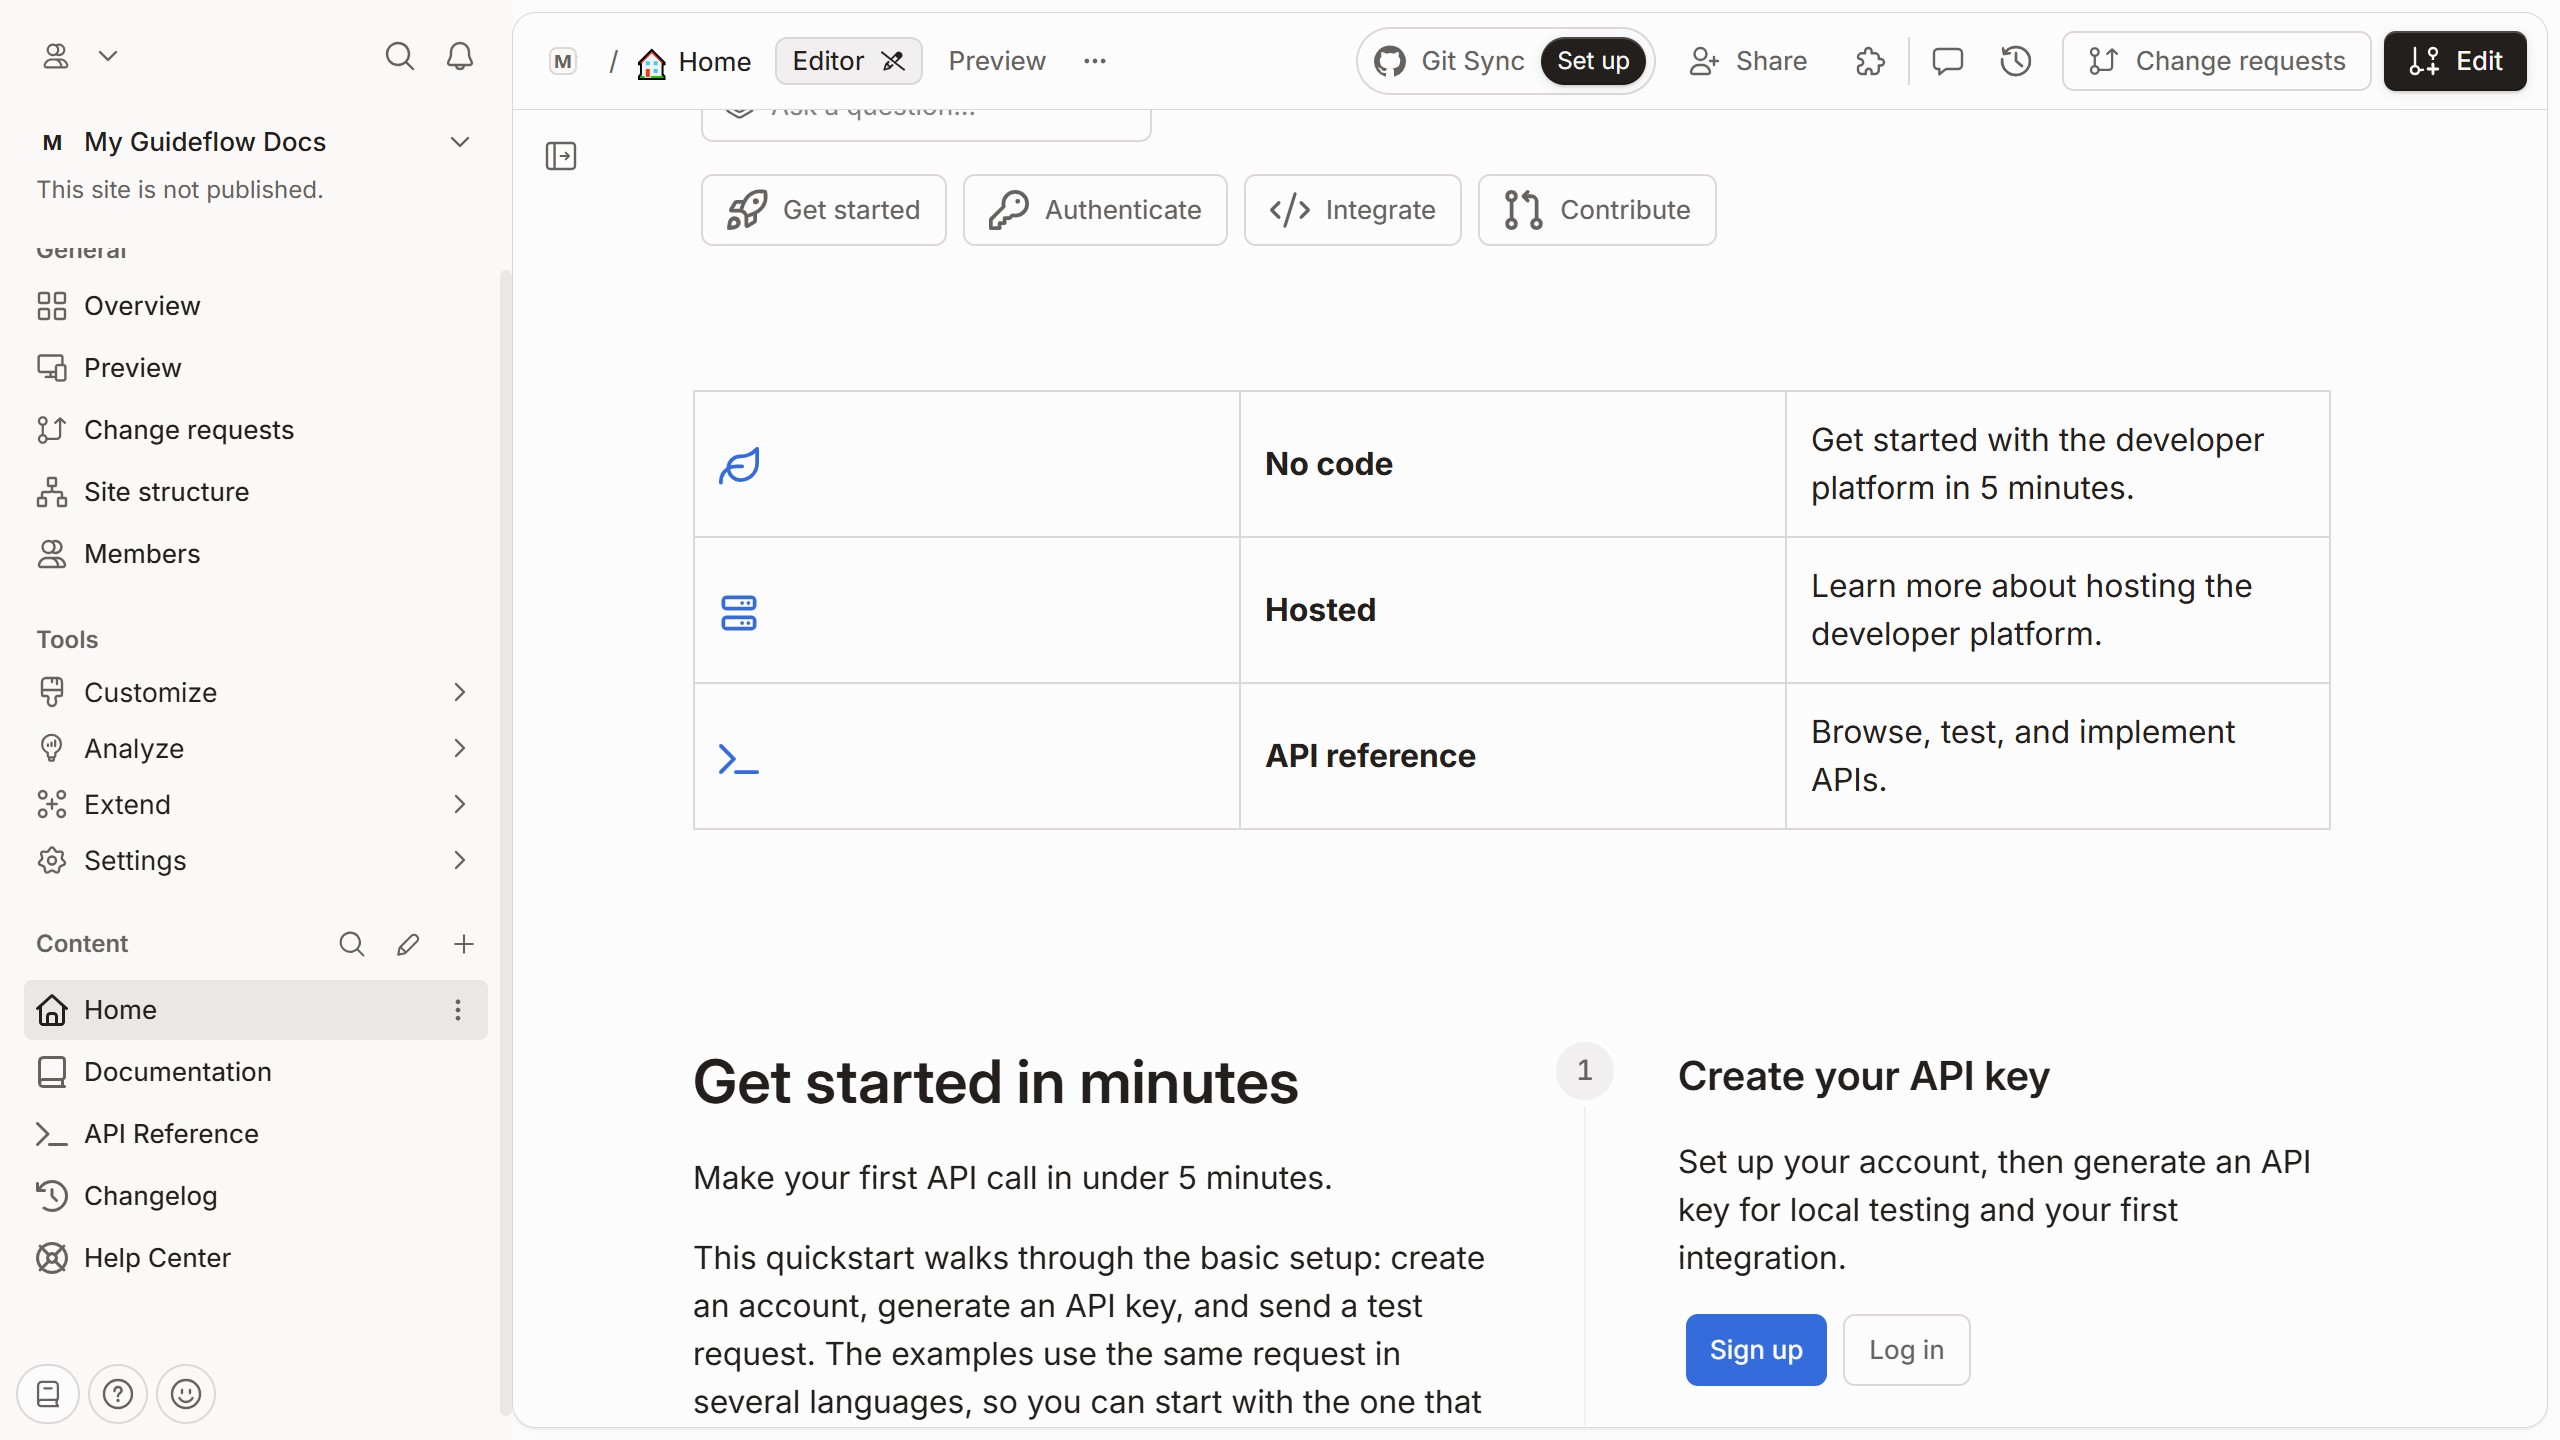Go to Overview in the sidebar
The image size is (2560, 1440).
coord(254,306)
